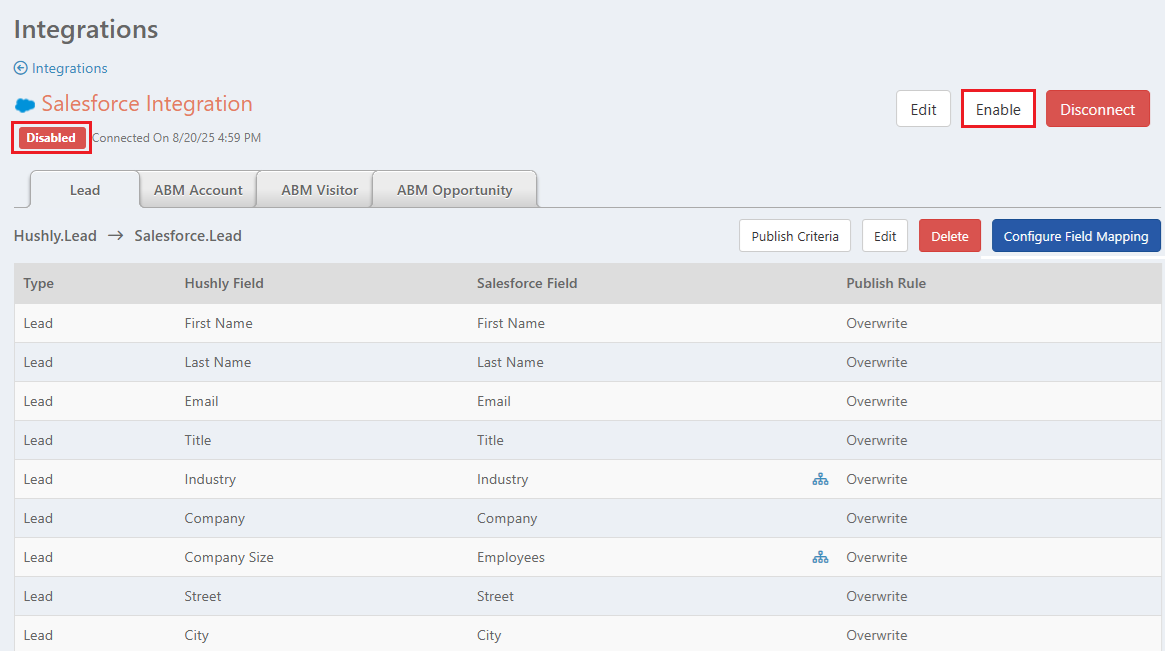Go back via the Integrations link

pos(69,68)
